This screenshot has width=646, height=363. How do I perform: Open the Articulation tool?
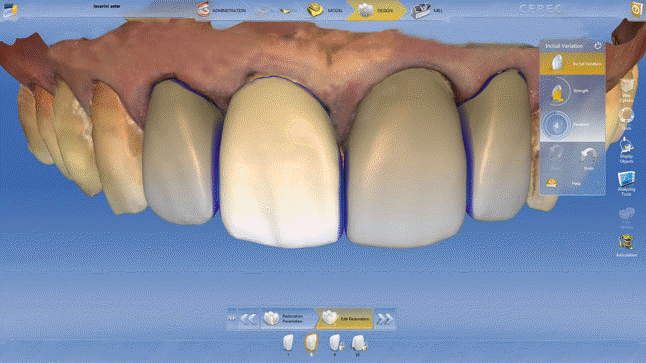626,245
